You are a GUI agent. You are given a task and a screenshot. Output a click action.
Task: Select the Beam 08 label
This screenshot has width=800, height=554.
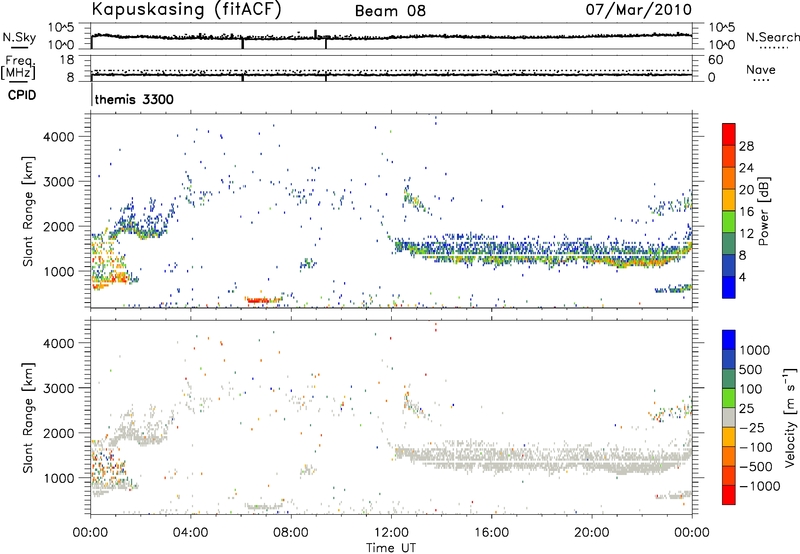coord(390,11)
